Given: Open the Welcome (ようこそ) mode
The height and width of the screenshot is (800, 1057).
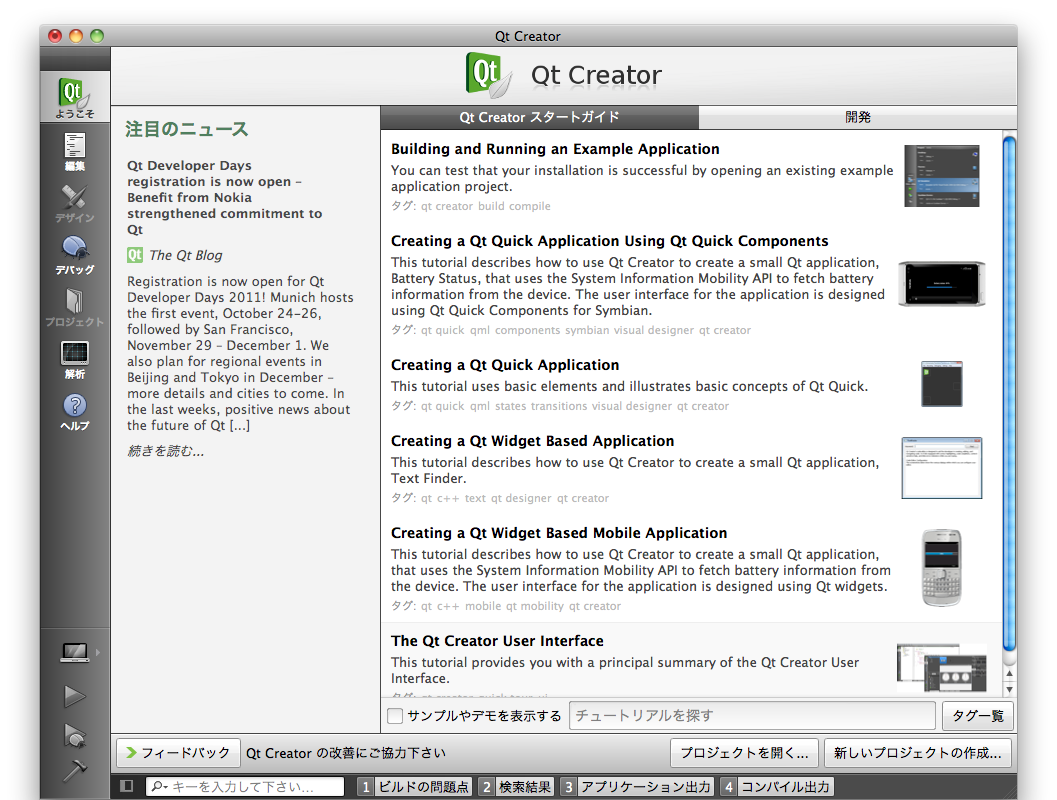Looking at the screenshot, I should pyautogui.click(x=75, y=97).
